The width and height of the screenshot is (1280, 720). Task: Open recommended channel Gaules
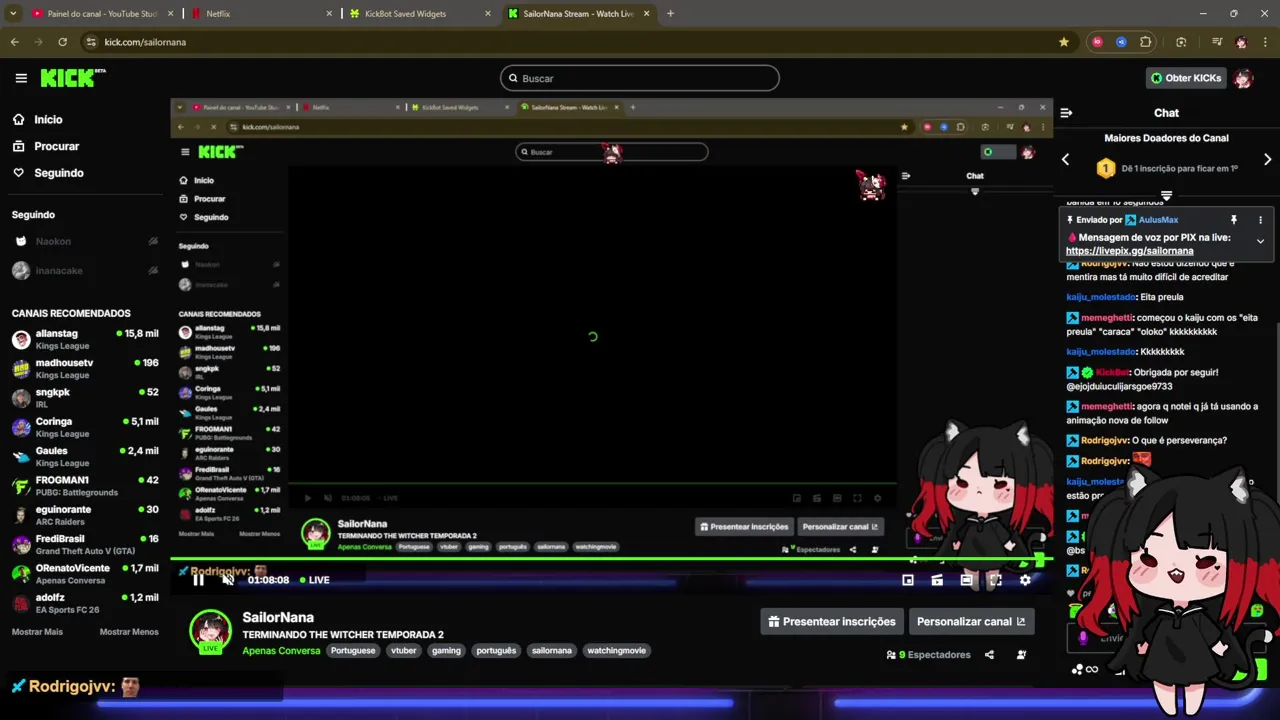tap(85, 456)
